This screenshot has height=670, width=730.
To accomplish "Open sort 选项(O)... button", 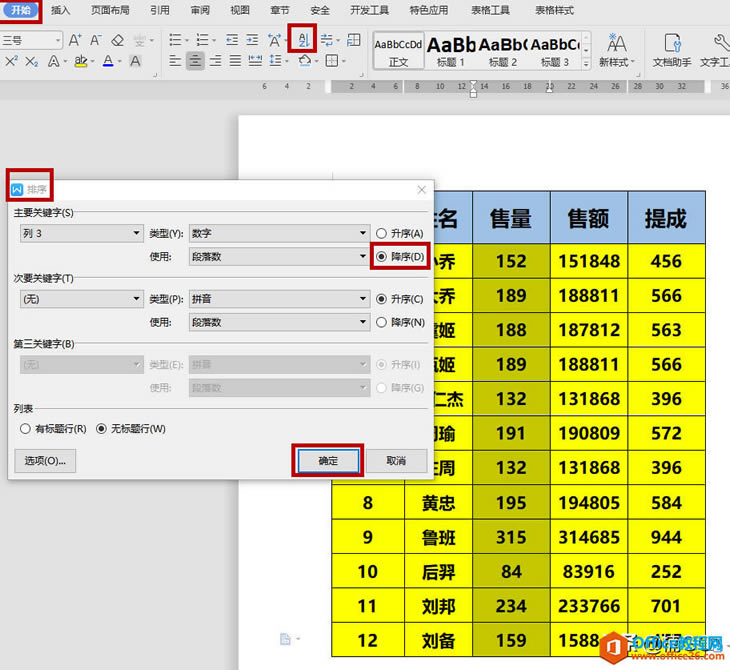I will pos(45,460).
